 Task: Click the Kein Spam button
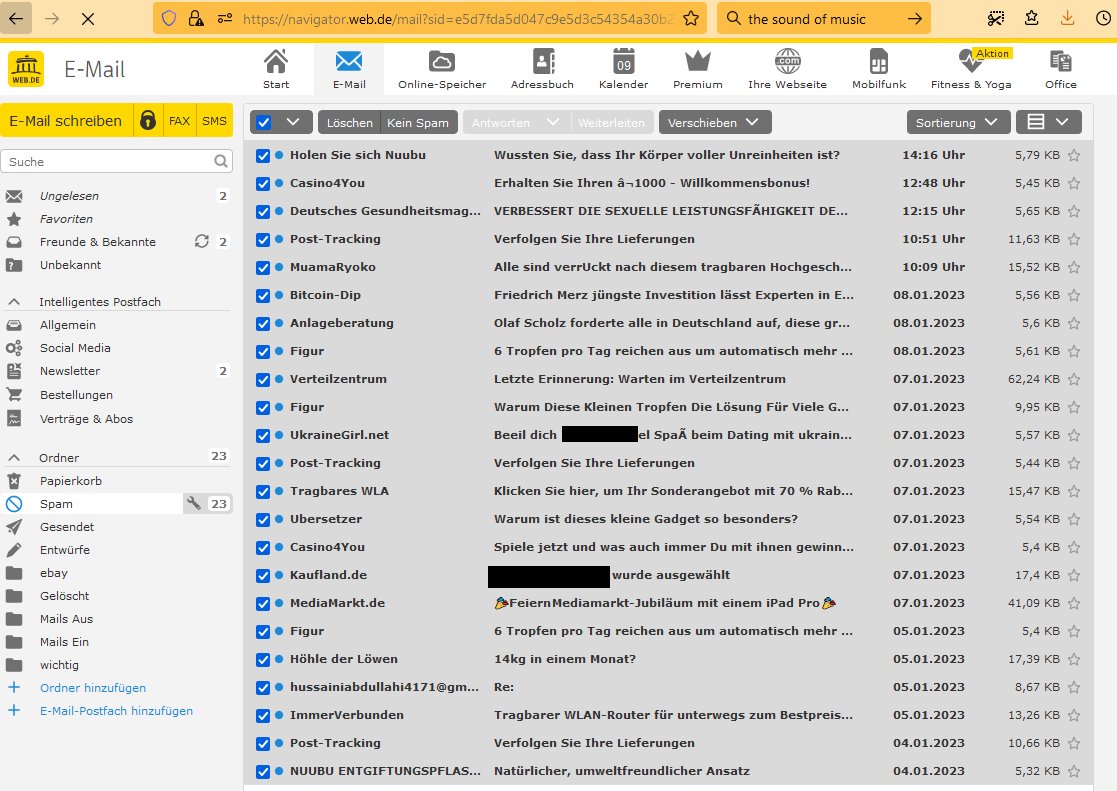pyautogui.click(x=417, y=122)
